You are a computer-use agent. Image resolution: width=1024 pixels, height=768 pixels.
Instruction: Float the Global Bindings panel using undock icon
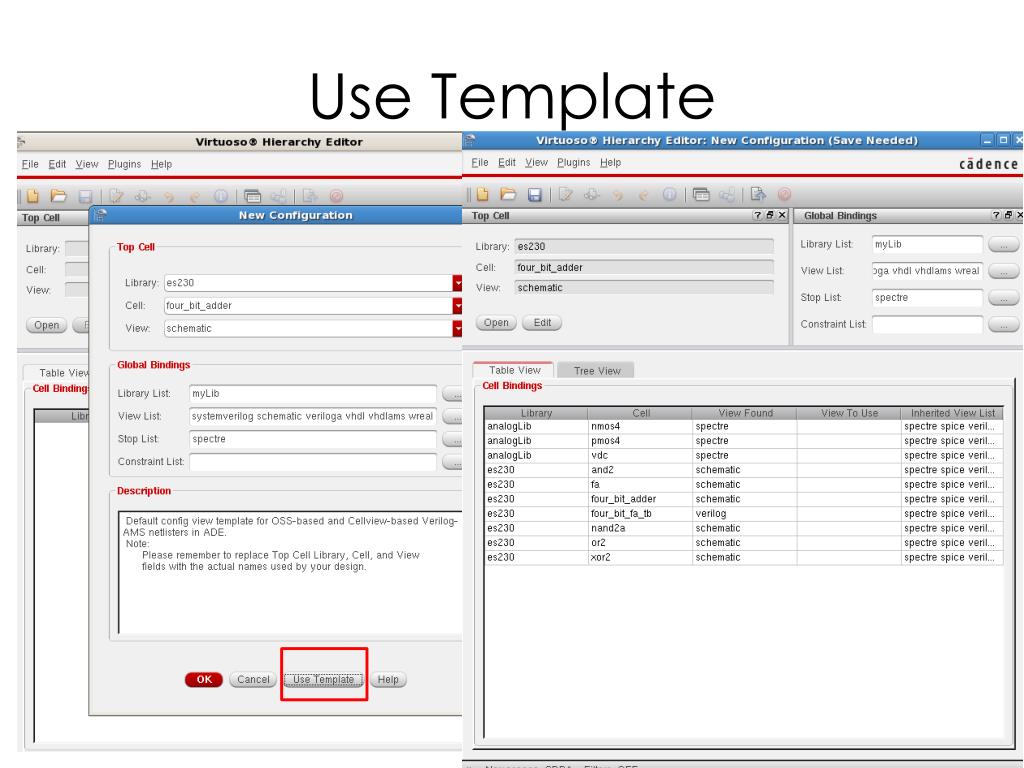point(1008,216)
